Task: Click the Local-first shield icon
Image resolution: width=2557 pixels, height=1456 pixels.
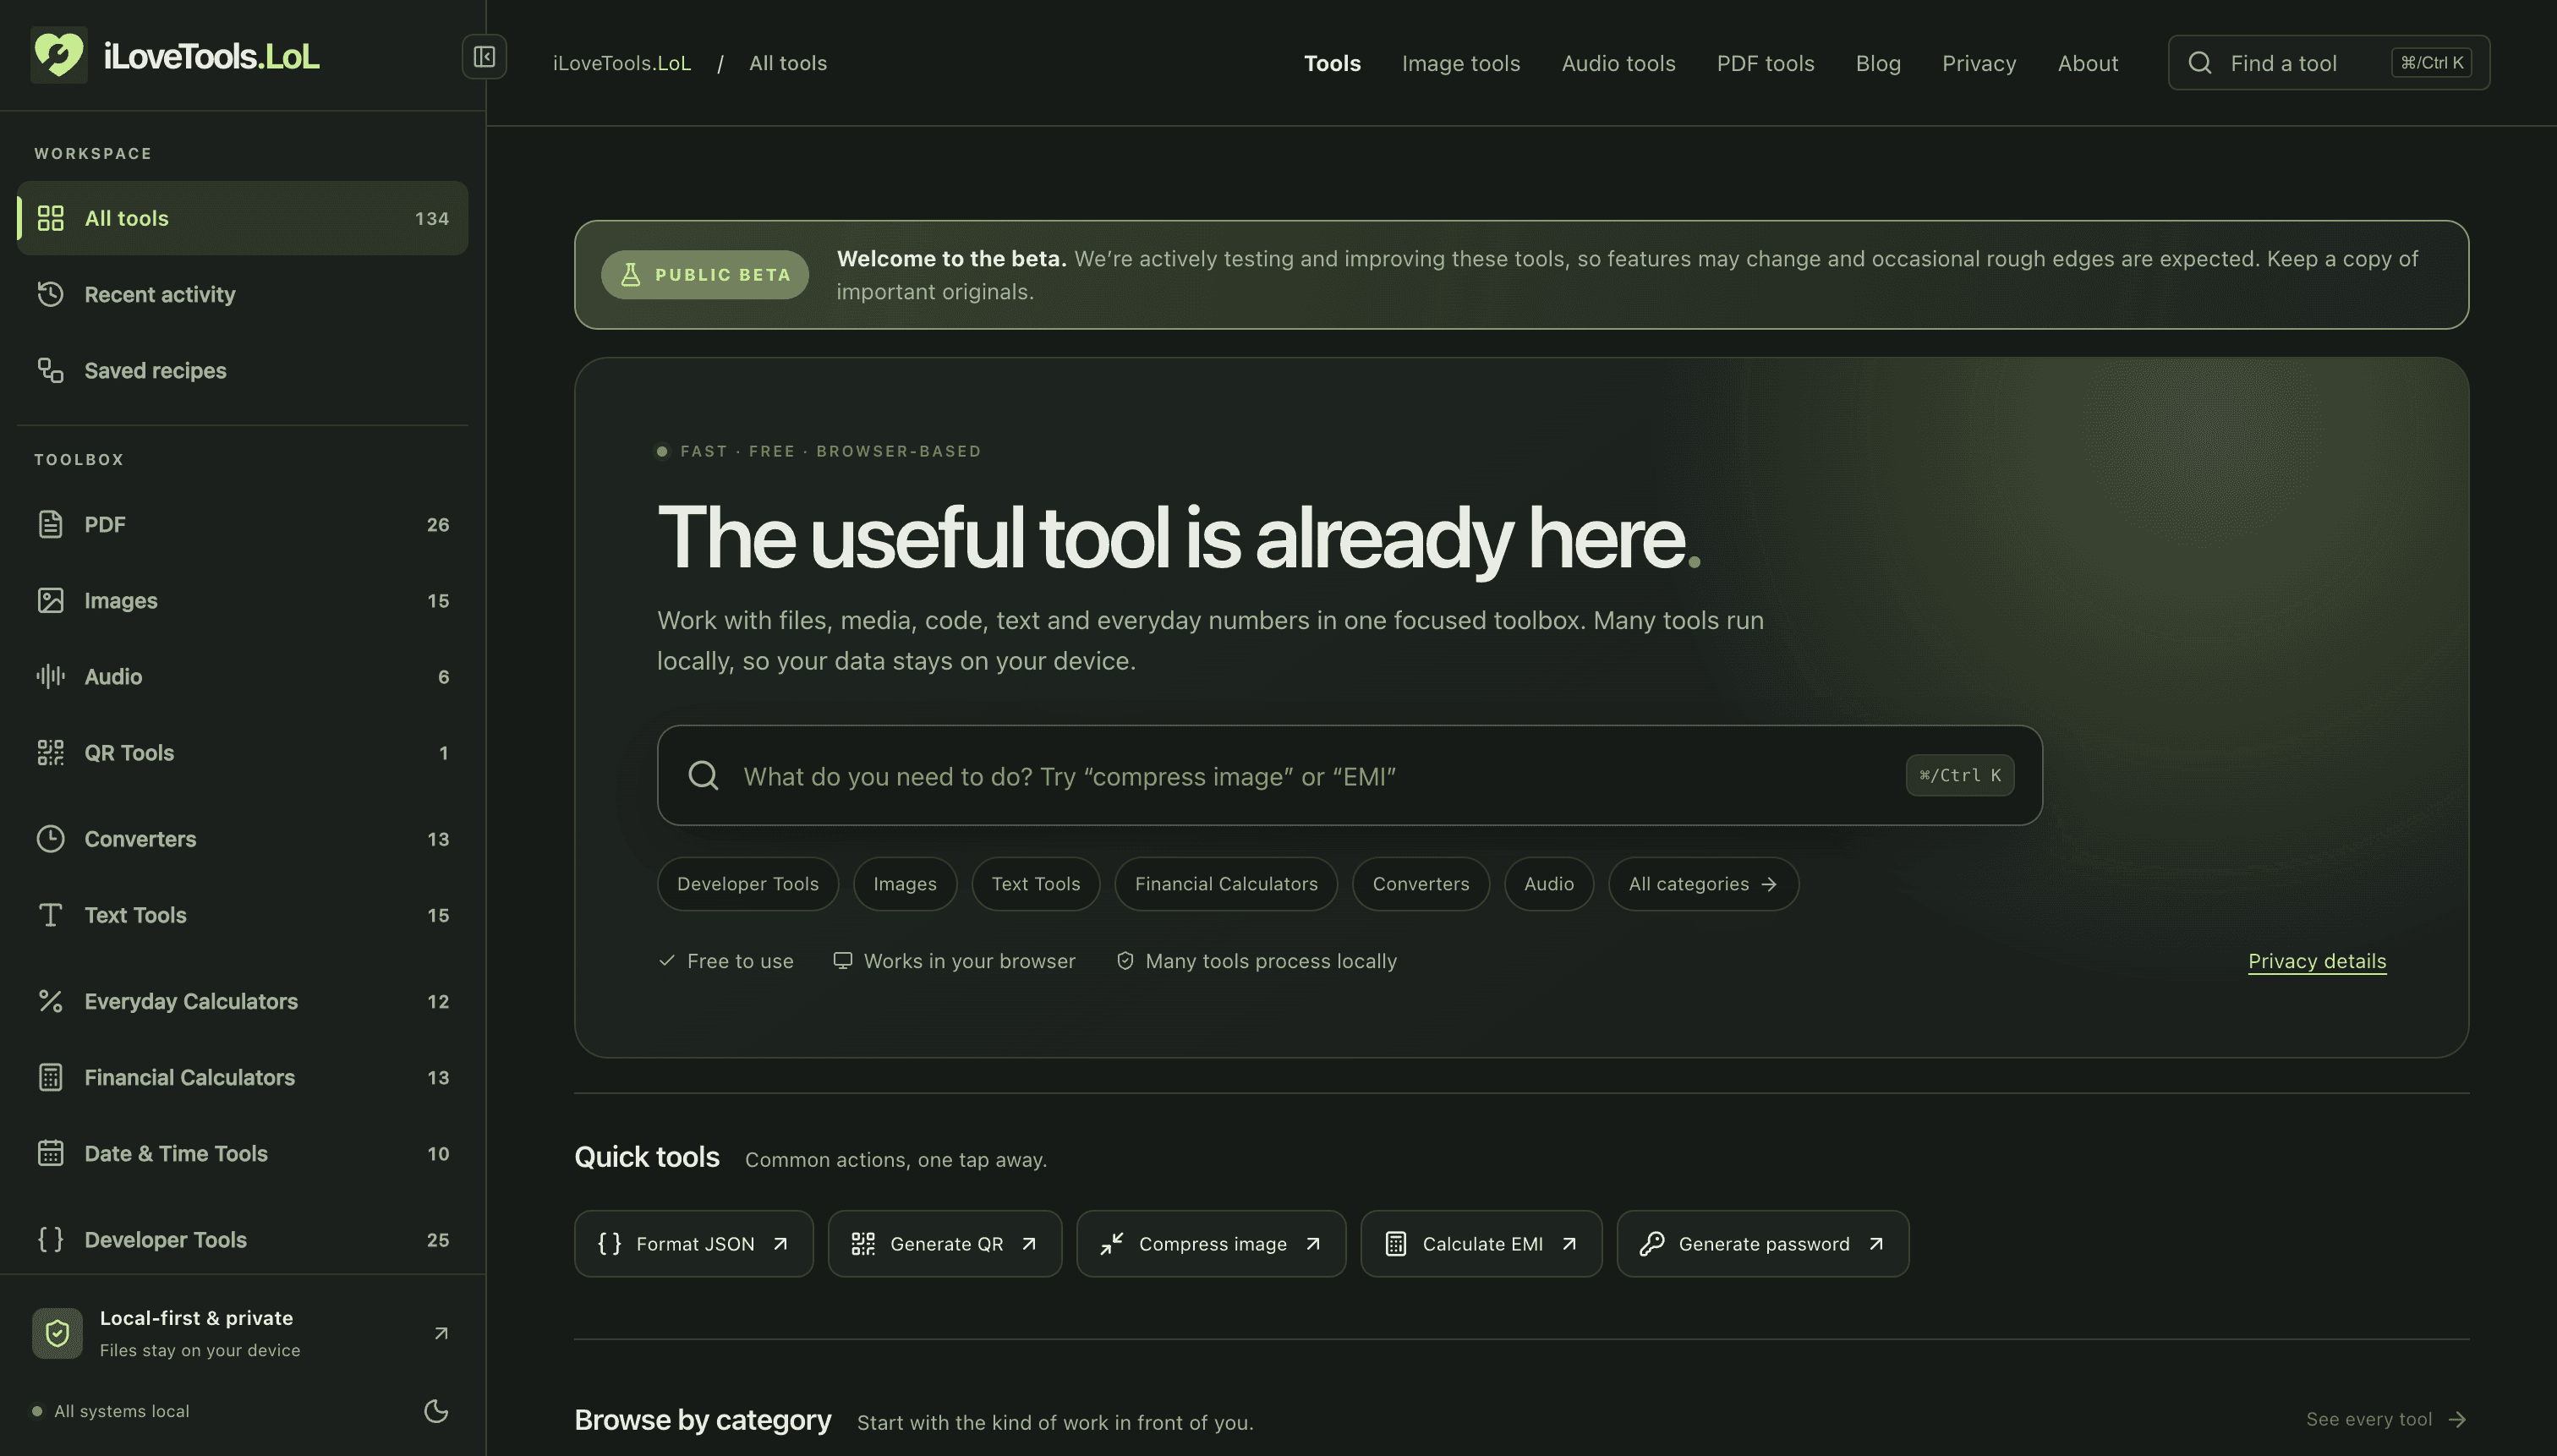Action: (57, 1333)
